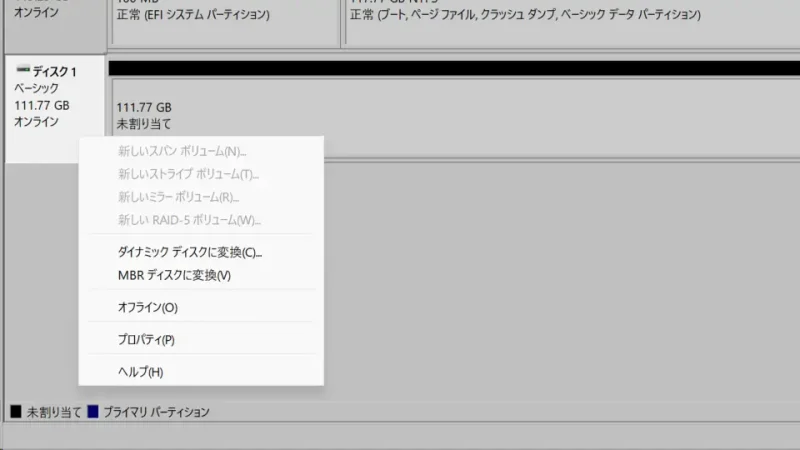Open ヘルプ(H) from the context menu
Screen dimensions: 800x450
point(201,372)
